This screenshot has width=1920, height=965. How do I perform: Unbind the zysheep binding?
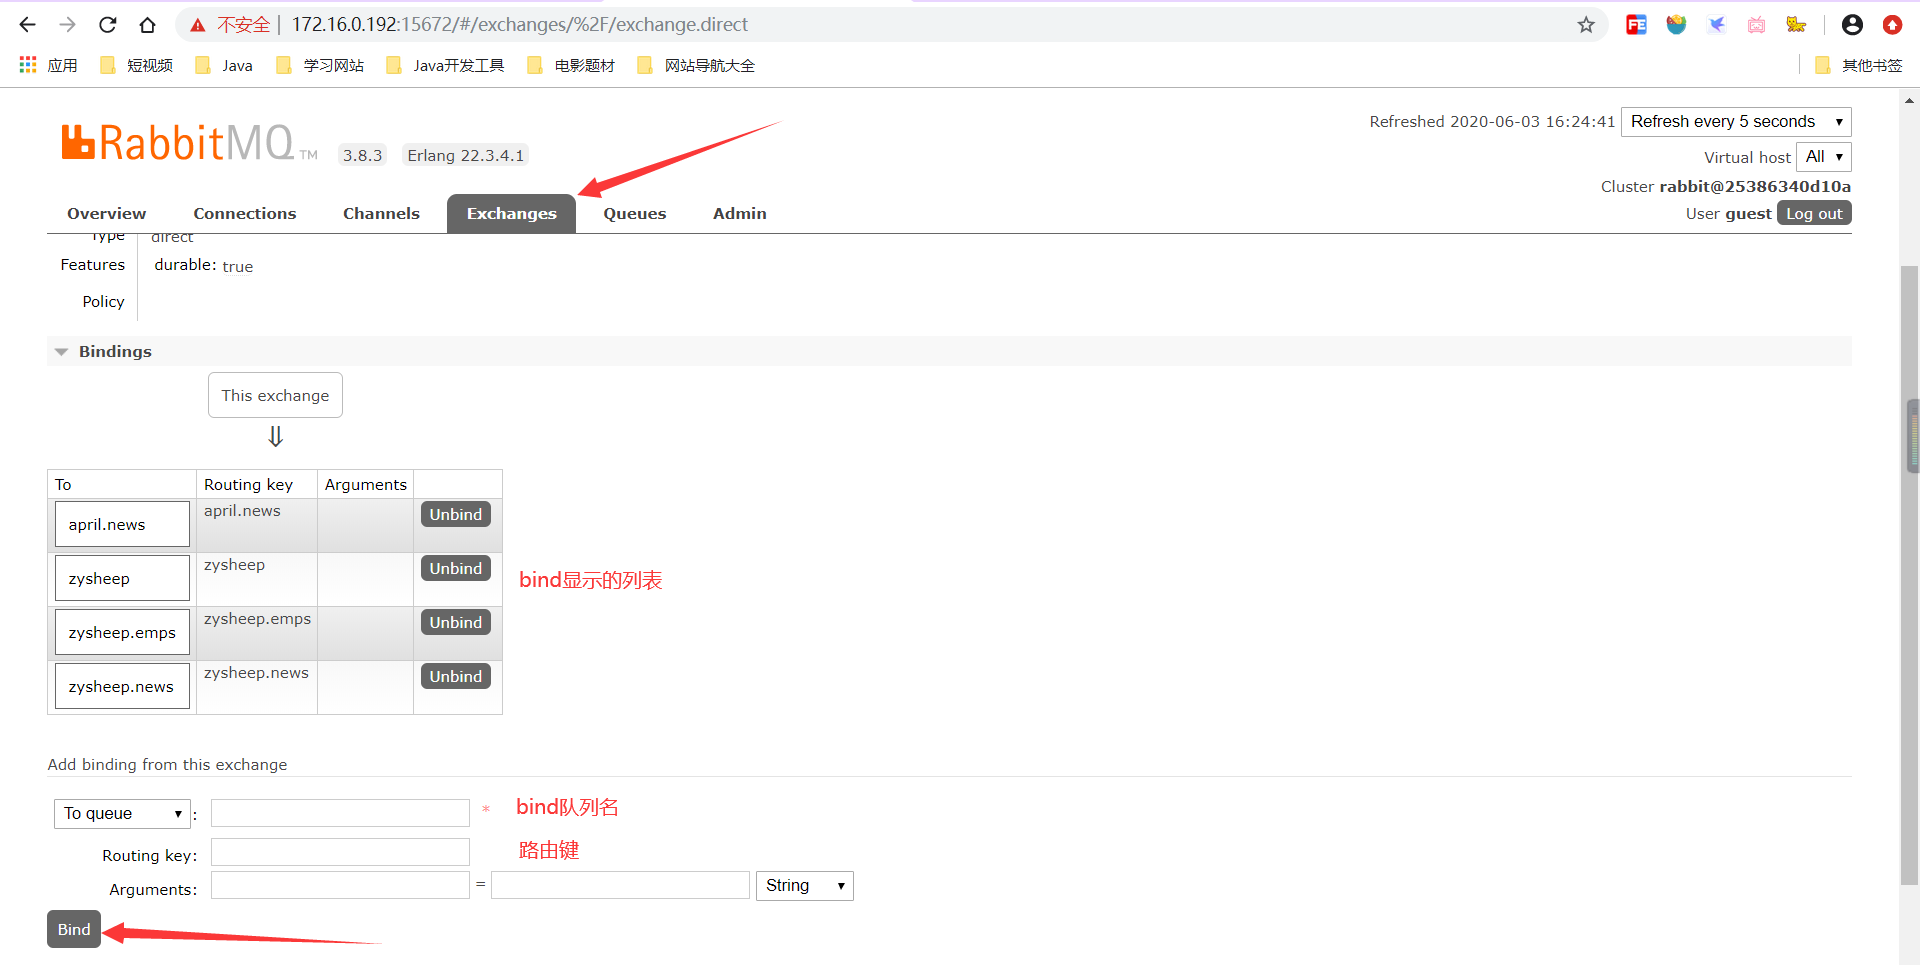click(456, 568)
